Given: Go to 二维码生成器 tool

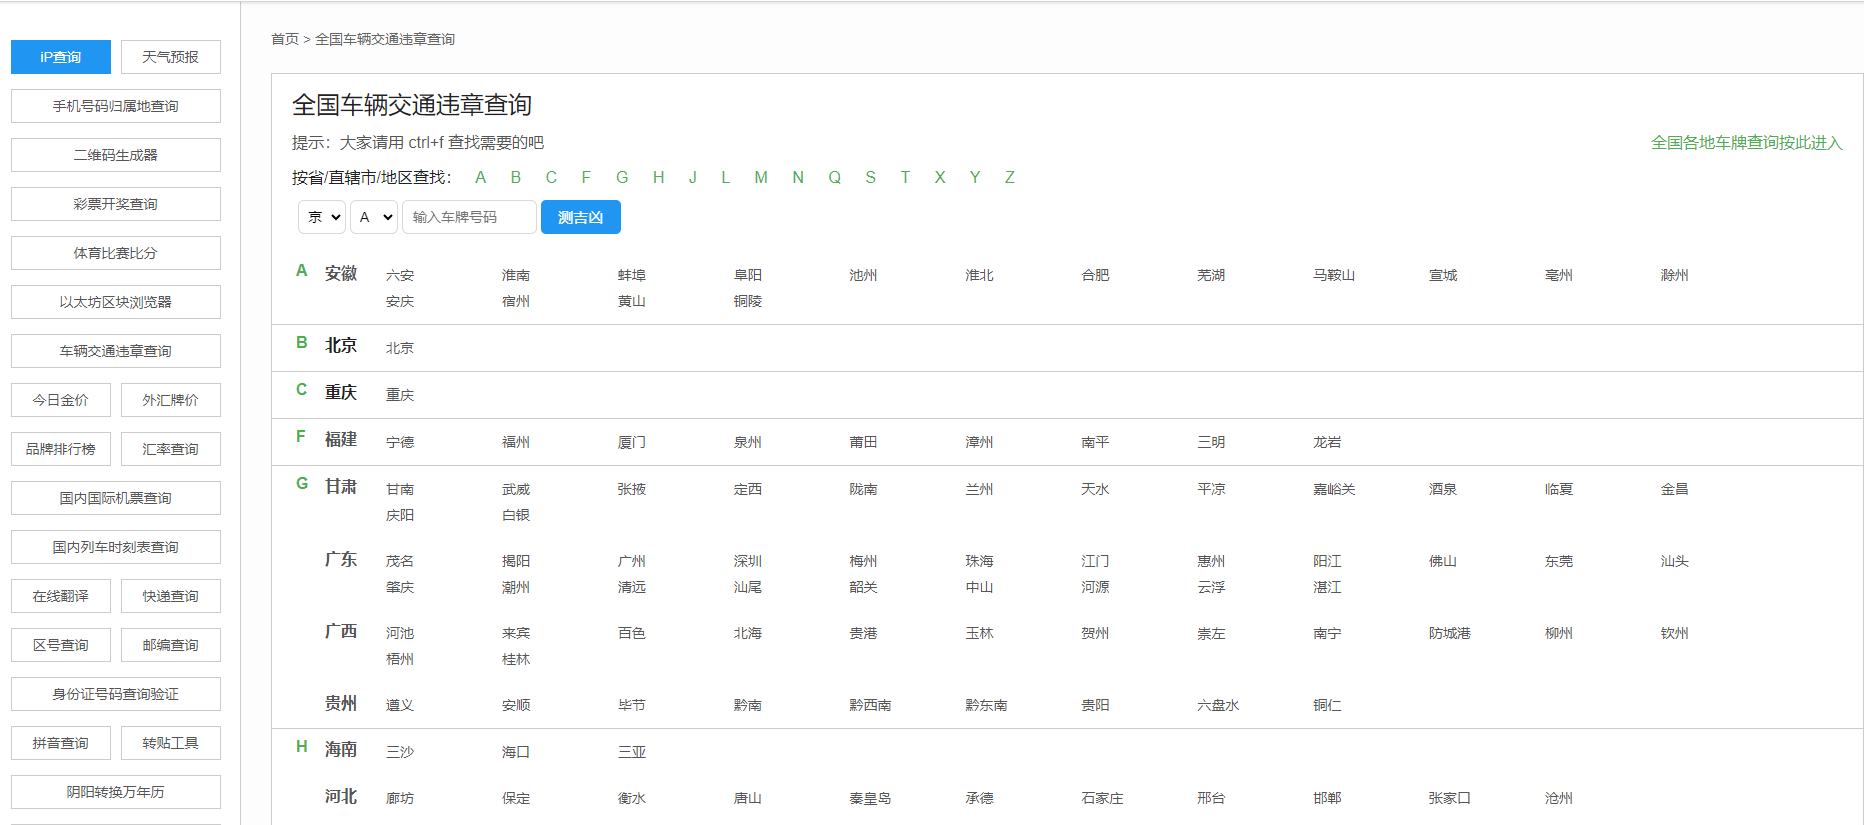Looking at the screenshot, I should tap(116, 155).
